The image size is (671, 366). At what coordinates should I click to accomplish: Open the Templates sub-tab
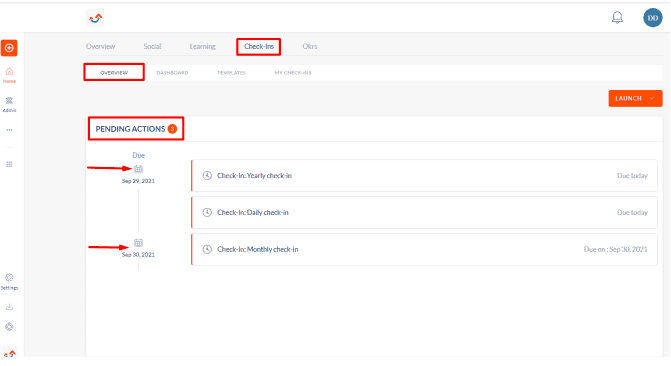[232, 73]
